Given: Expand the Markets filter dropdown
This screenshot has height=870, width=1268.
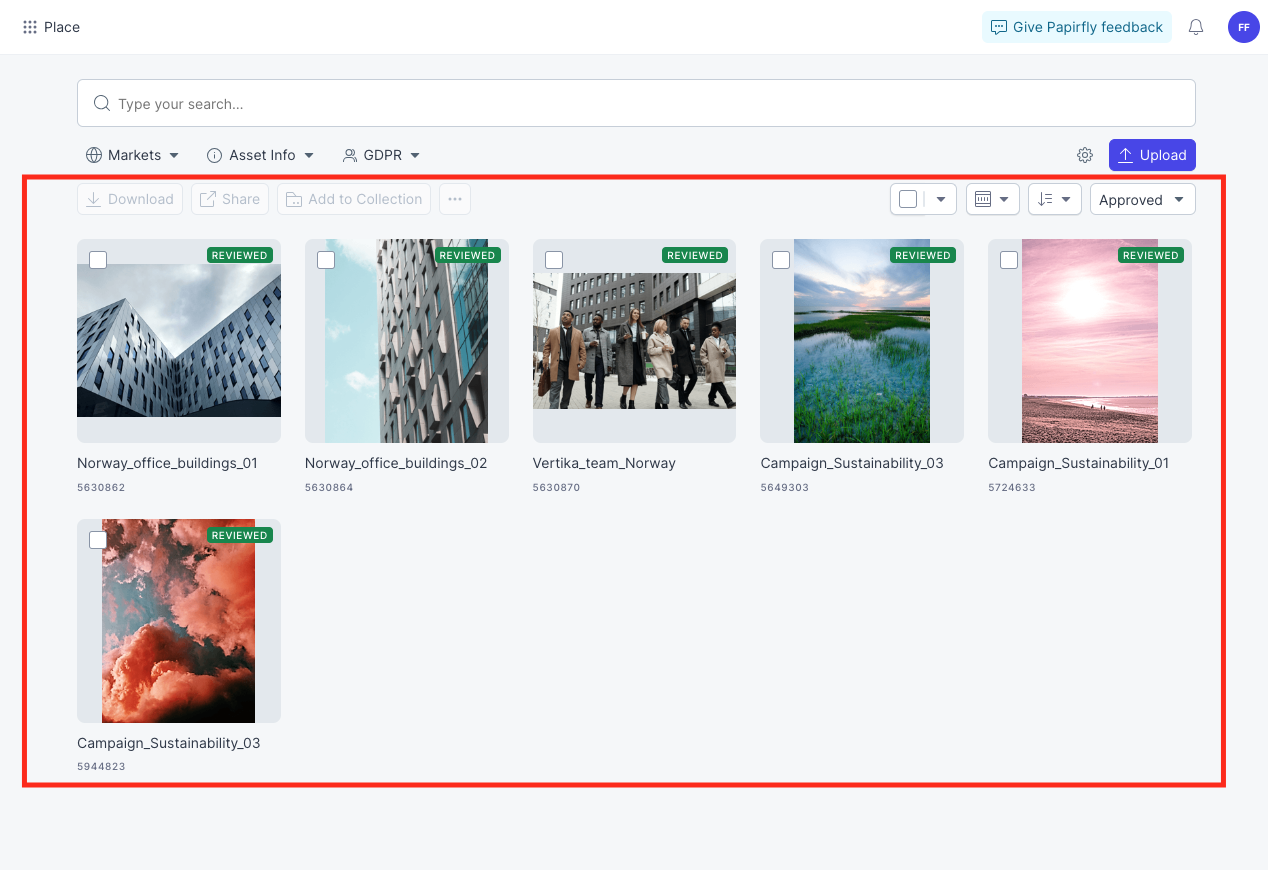Looking at the screenshot, I should 133,155.
